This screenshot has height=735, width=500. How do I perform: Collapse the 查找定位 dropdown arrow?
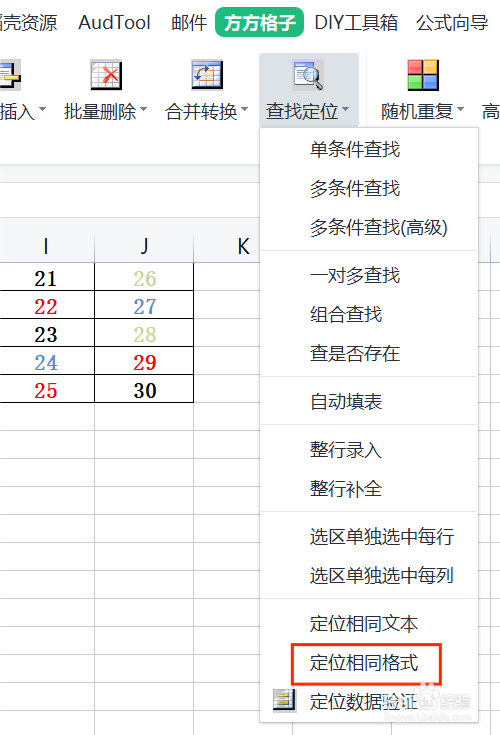(x=345, y=109)
